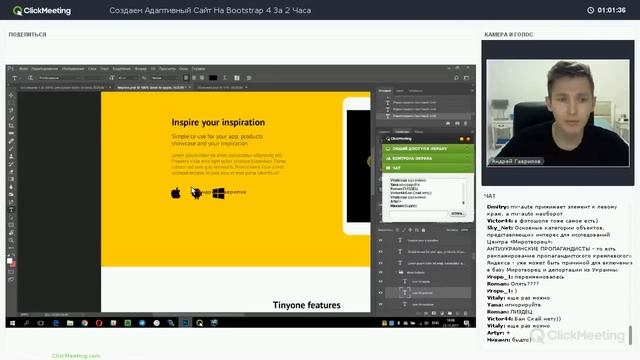The height and width of the screenshot is (360, 640).
Task: Open Photoshop from the Windows taskbar
Action: point(185,323)
